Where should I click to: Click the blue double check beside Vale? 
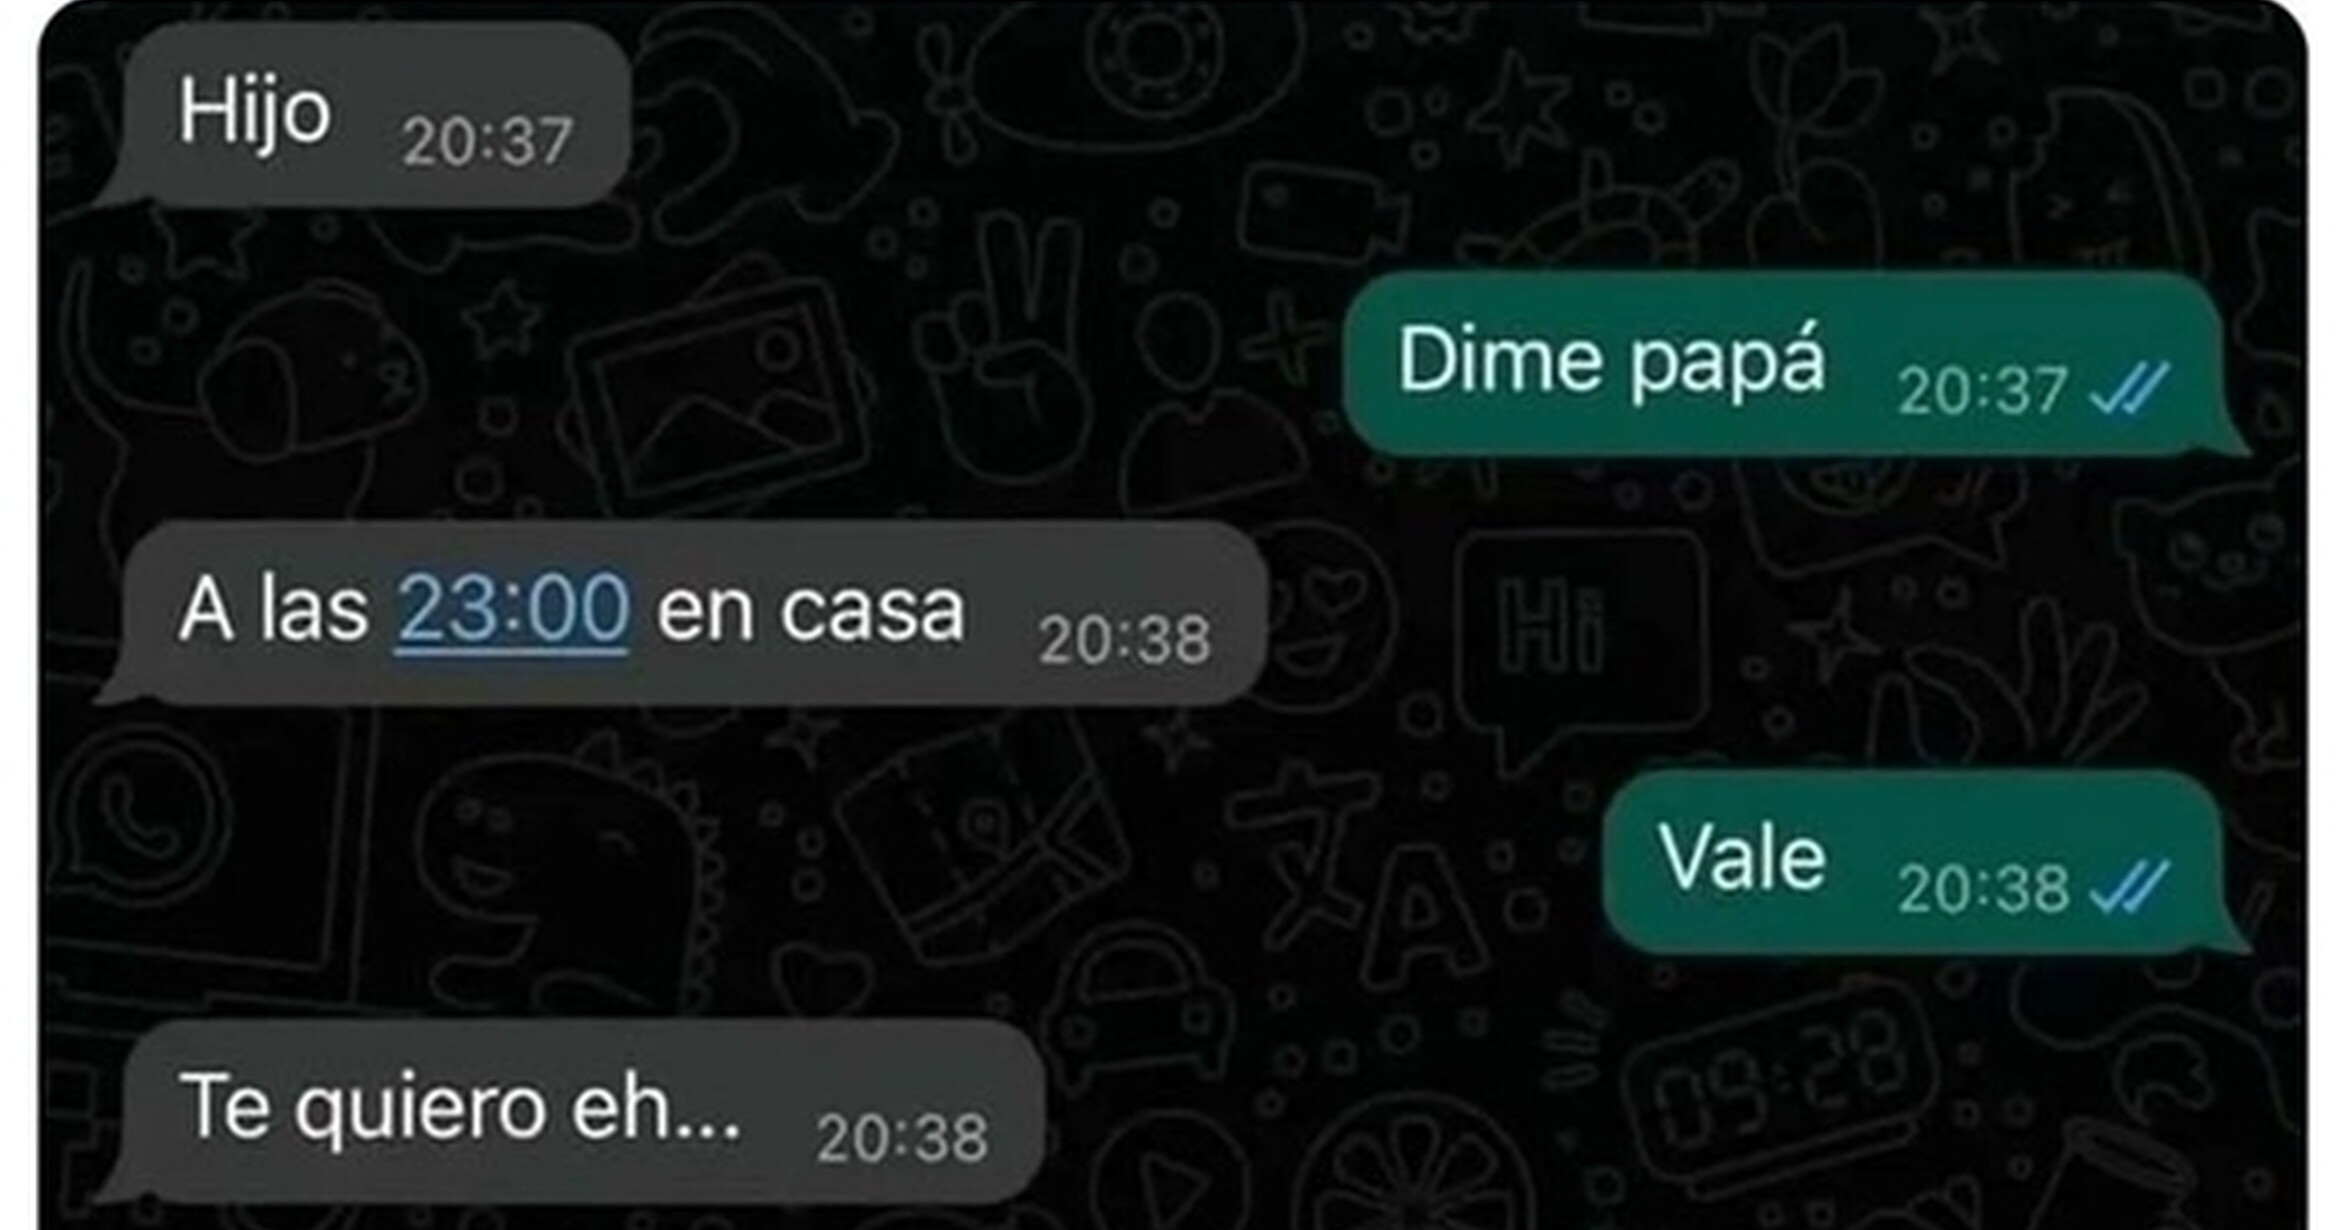click(2129, 887)
